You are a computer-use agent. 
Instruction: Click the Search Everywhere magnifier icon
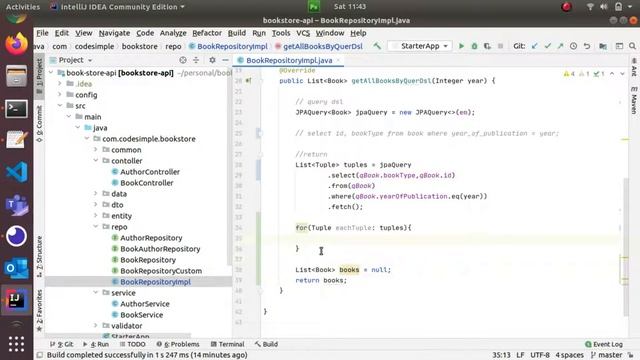[632, 46]
